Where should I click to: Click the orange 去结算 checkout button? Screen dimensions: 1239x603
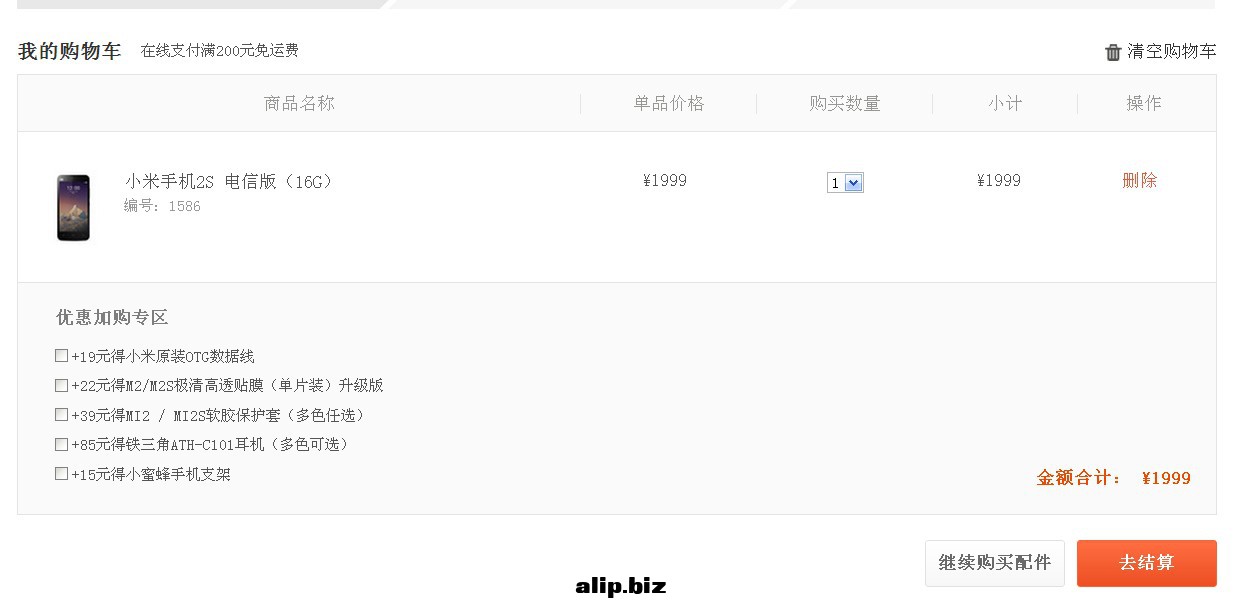[1147, 563]
